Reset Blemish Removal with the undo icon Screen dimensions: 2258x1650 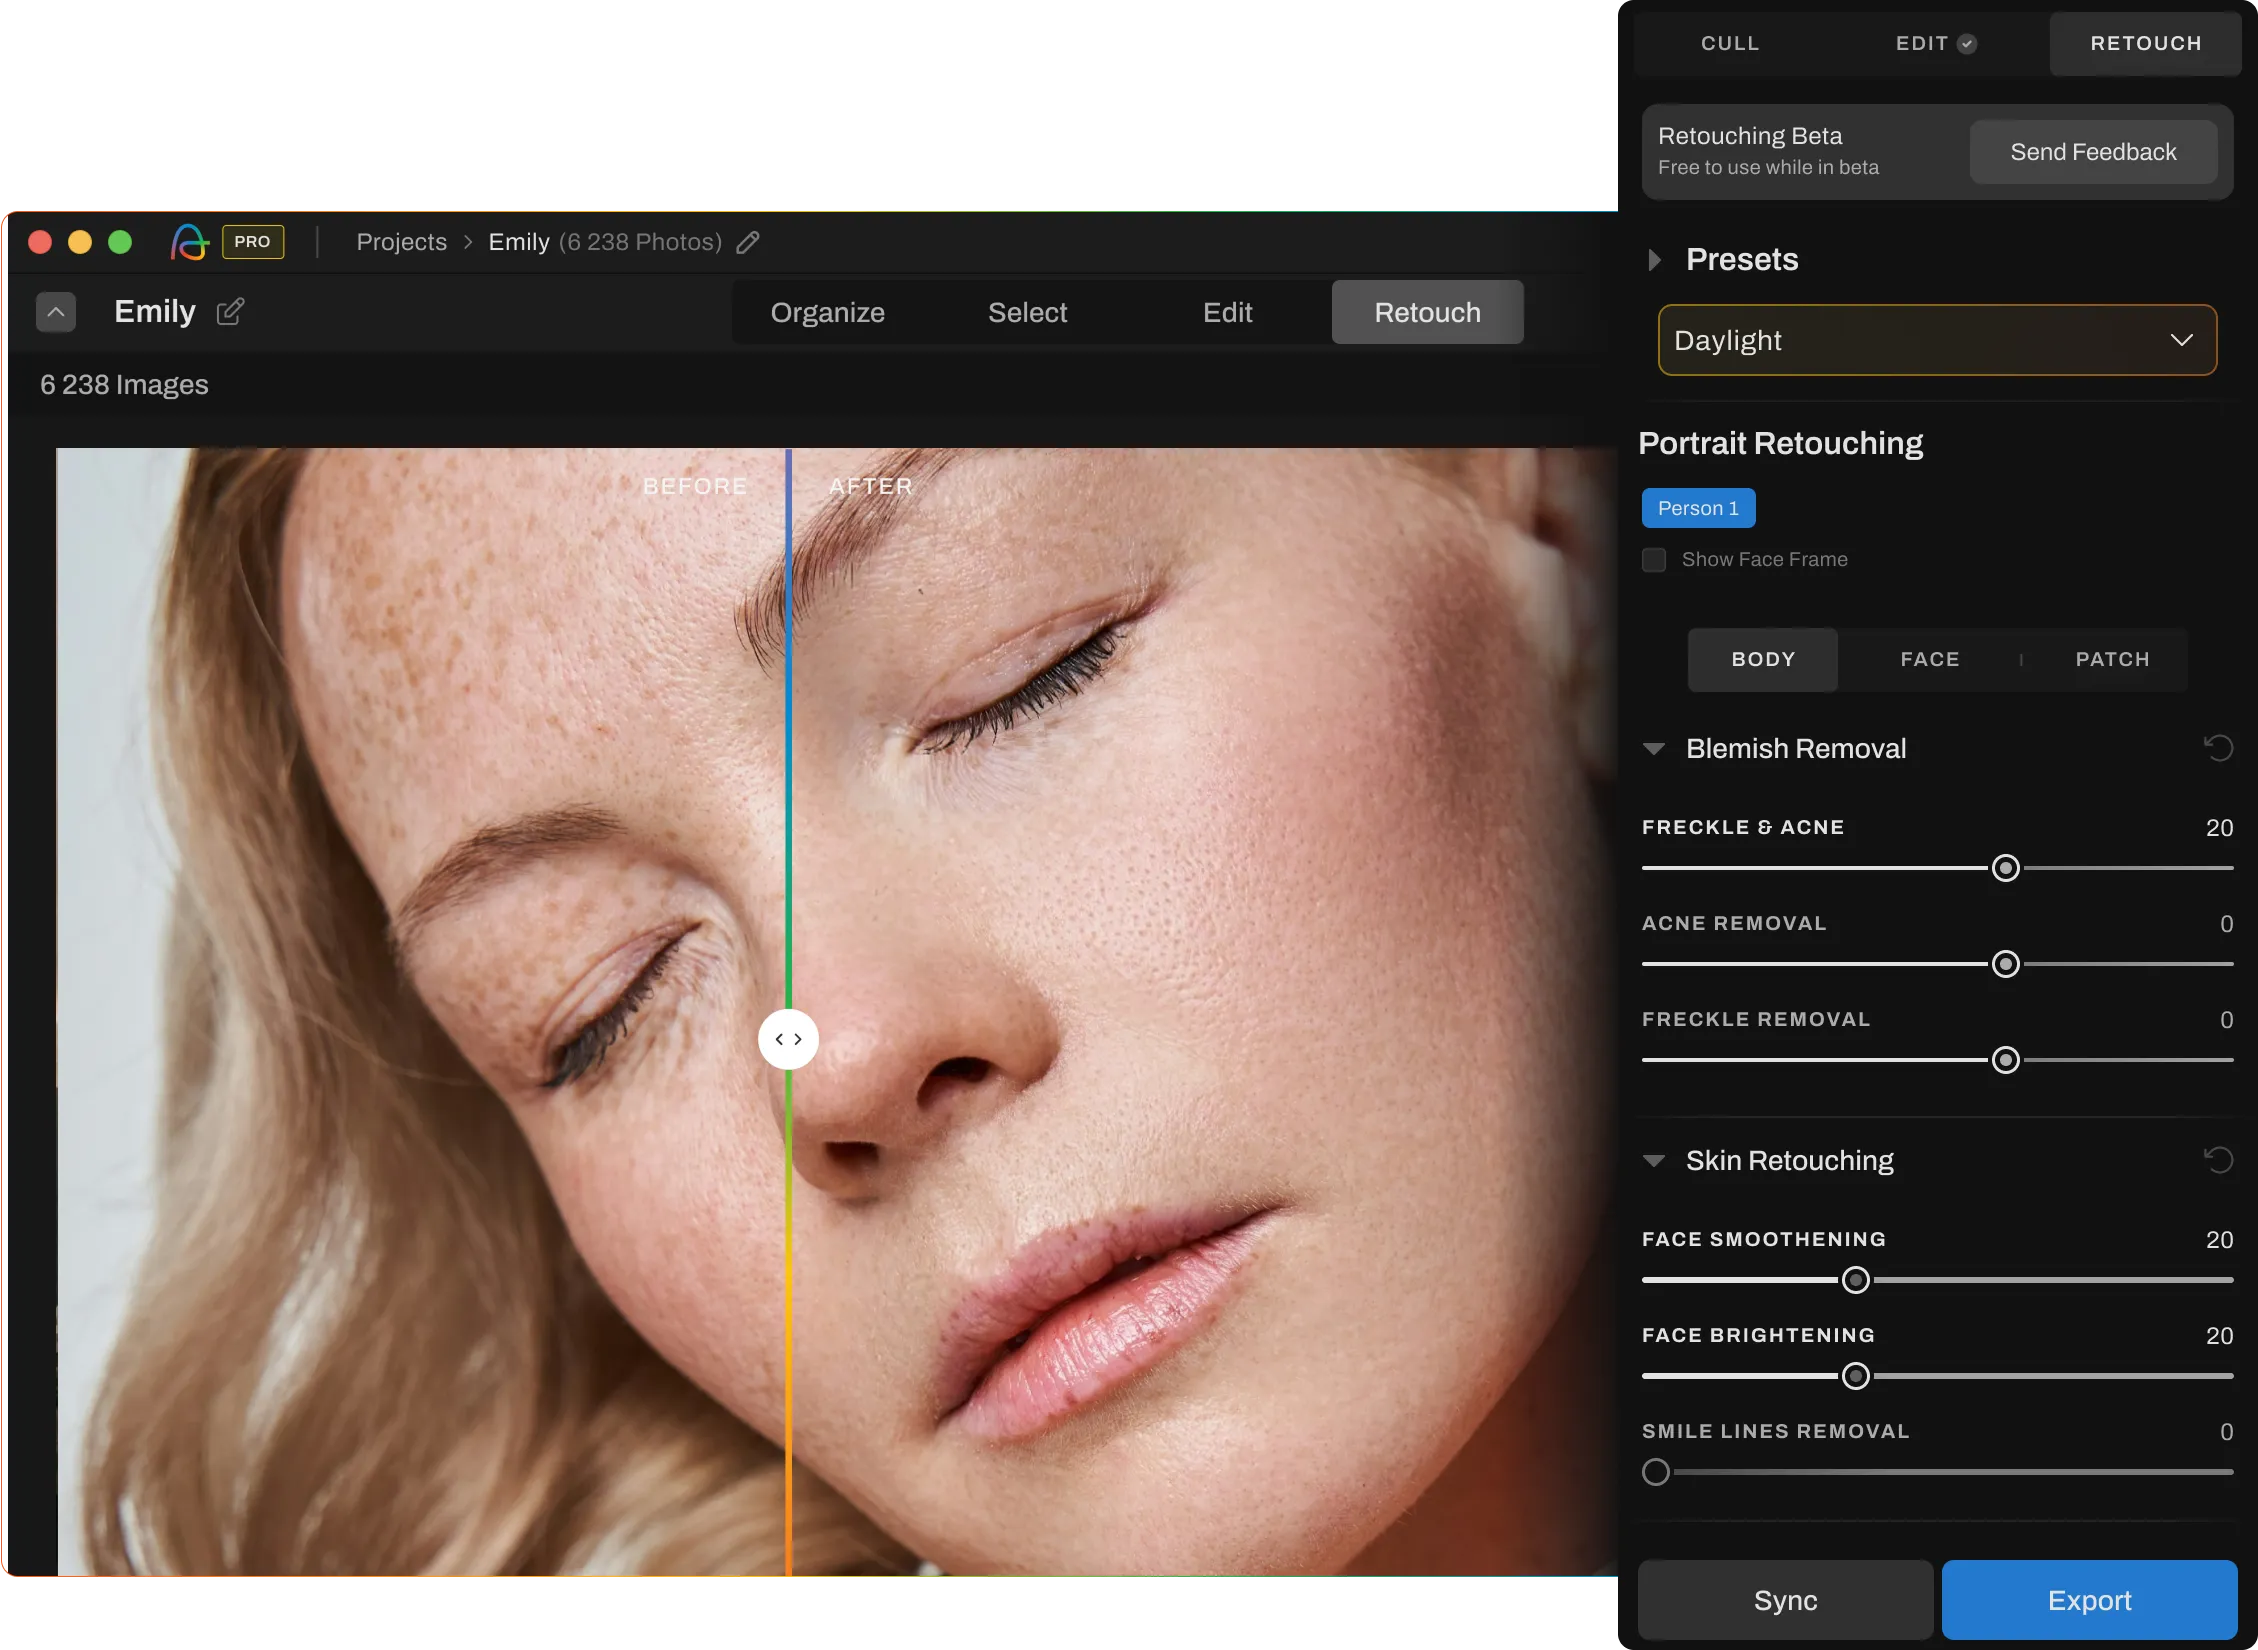(x=2218, y=748)
